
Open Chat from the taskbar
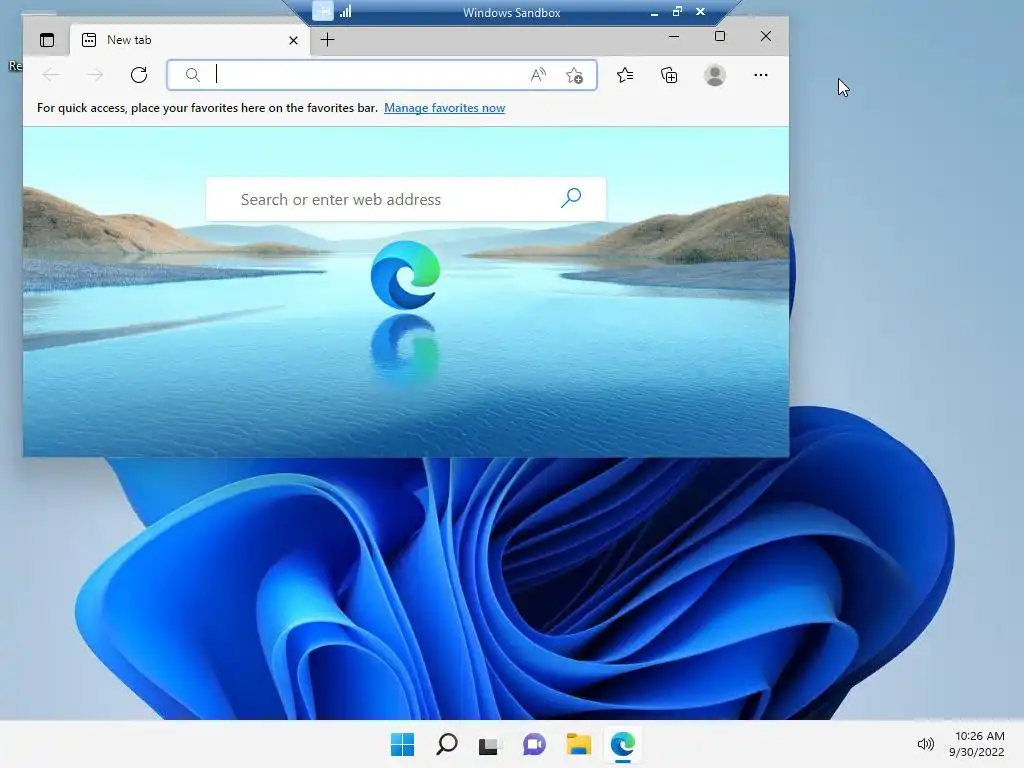pos(534,744)
